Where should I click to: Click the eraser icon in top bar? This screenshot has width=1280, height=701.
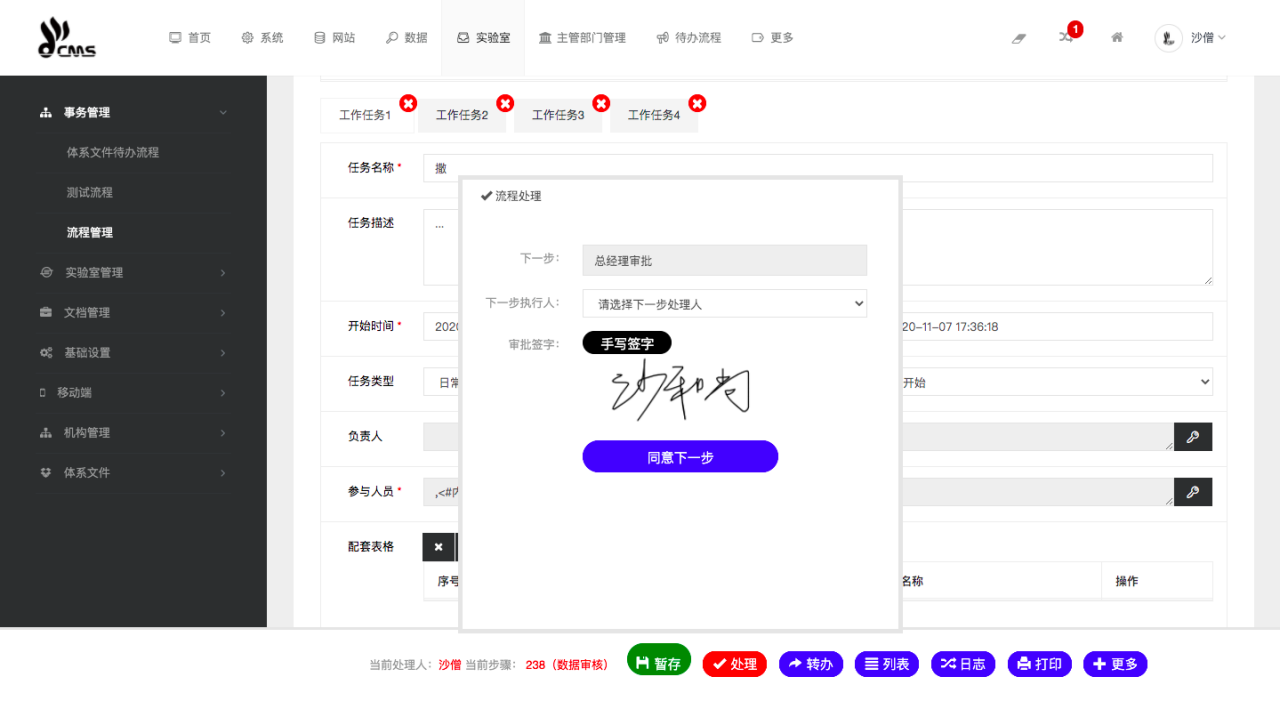tap(1019, 38)
